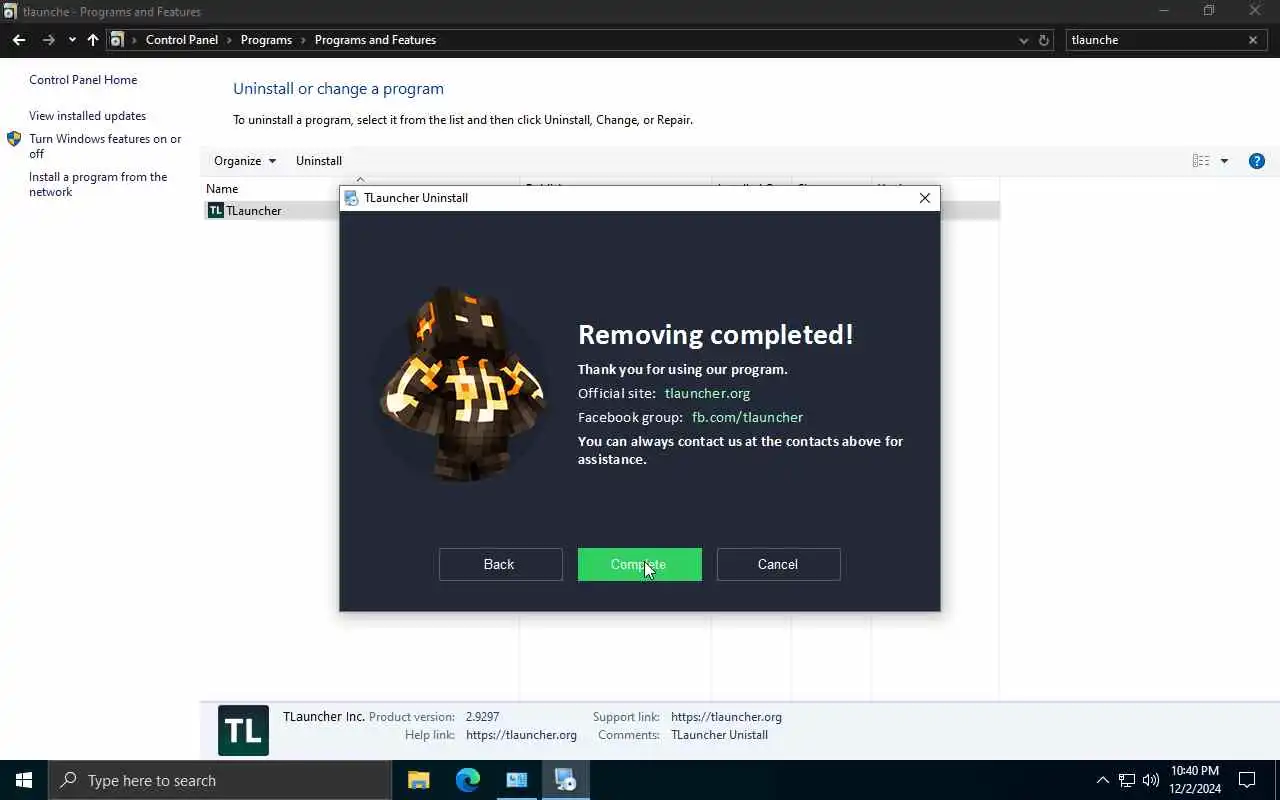Click the Back button in uninstaller
Screen dimensions: 1280x800
click(x=500, y=564)
